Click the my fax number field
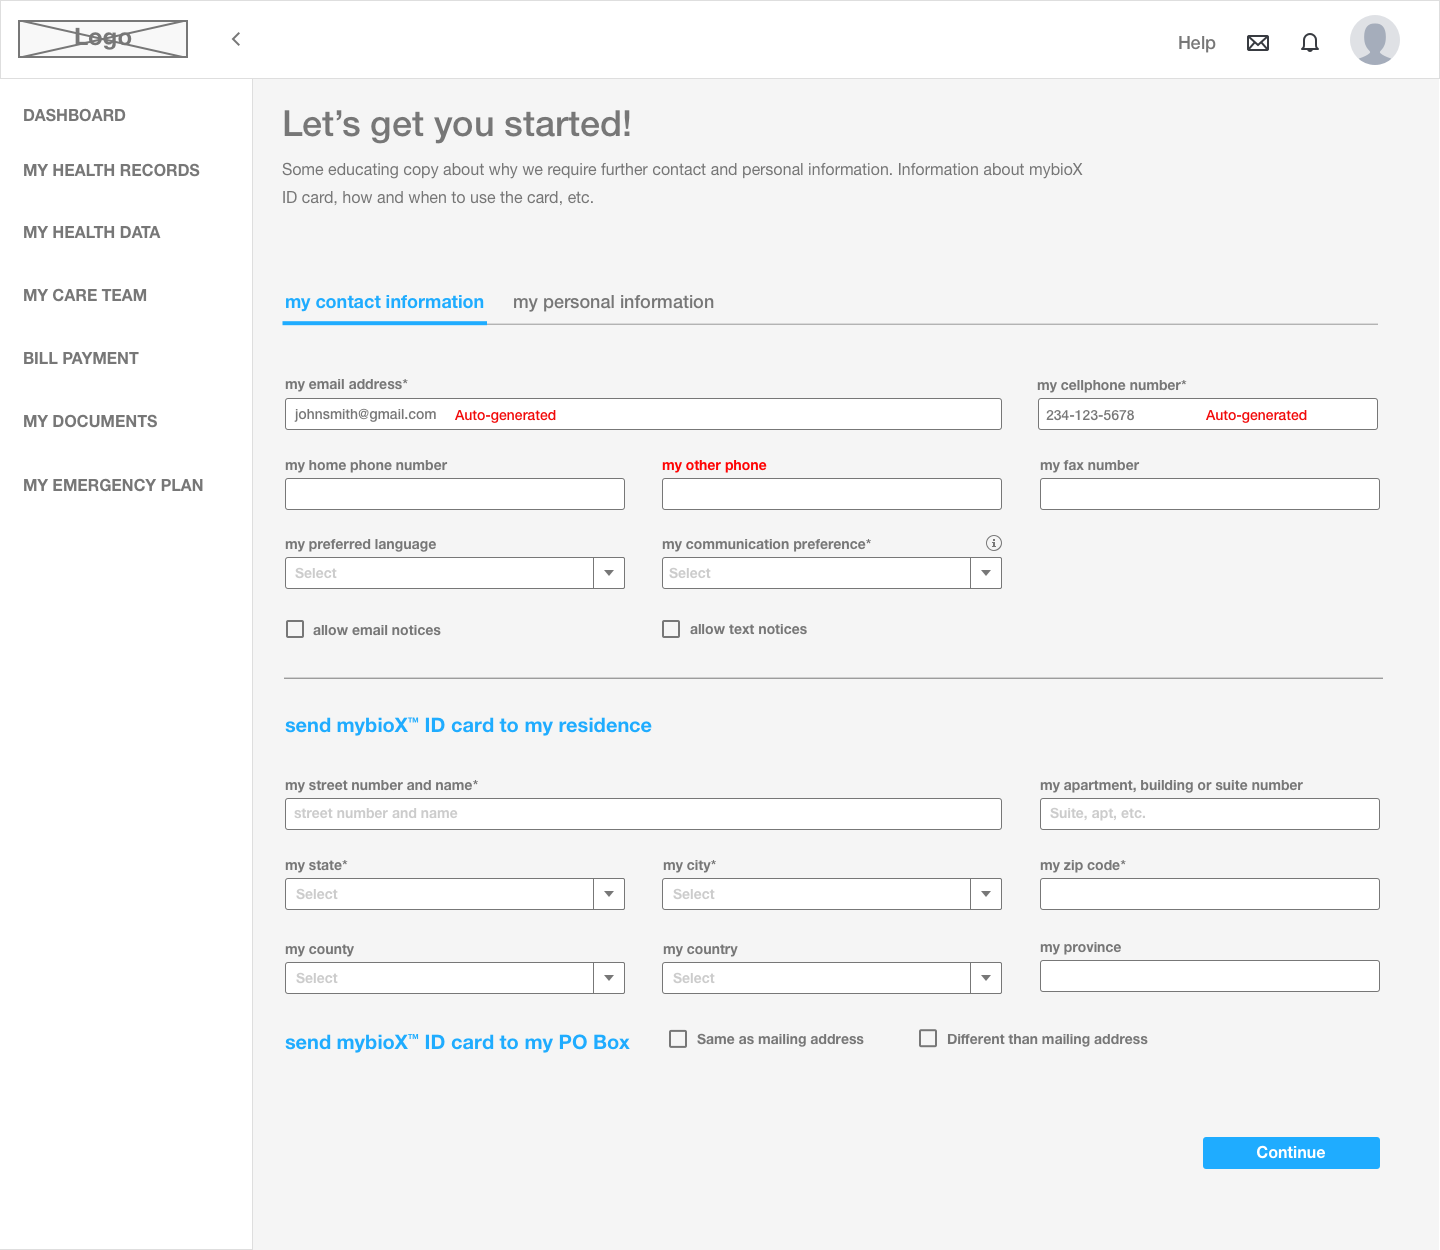The height and width of the screenshot is (1250, 1440). click(1209, 493)
